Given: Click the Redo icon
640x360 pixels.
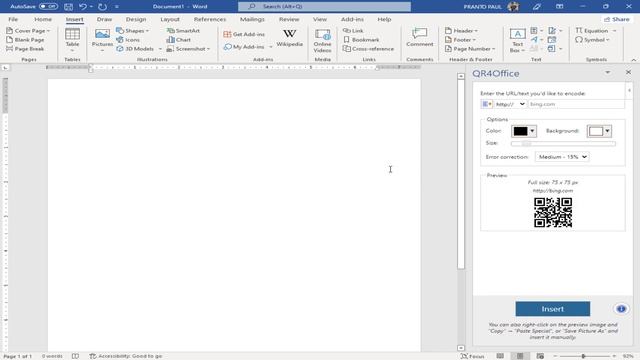Looking at the screenshot, I should click(x=102, y=7).
